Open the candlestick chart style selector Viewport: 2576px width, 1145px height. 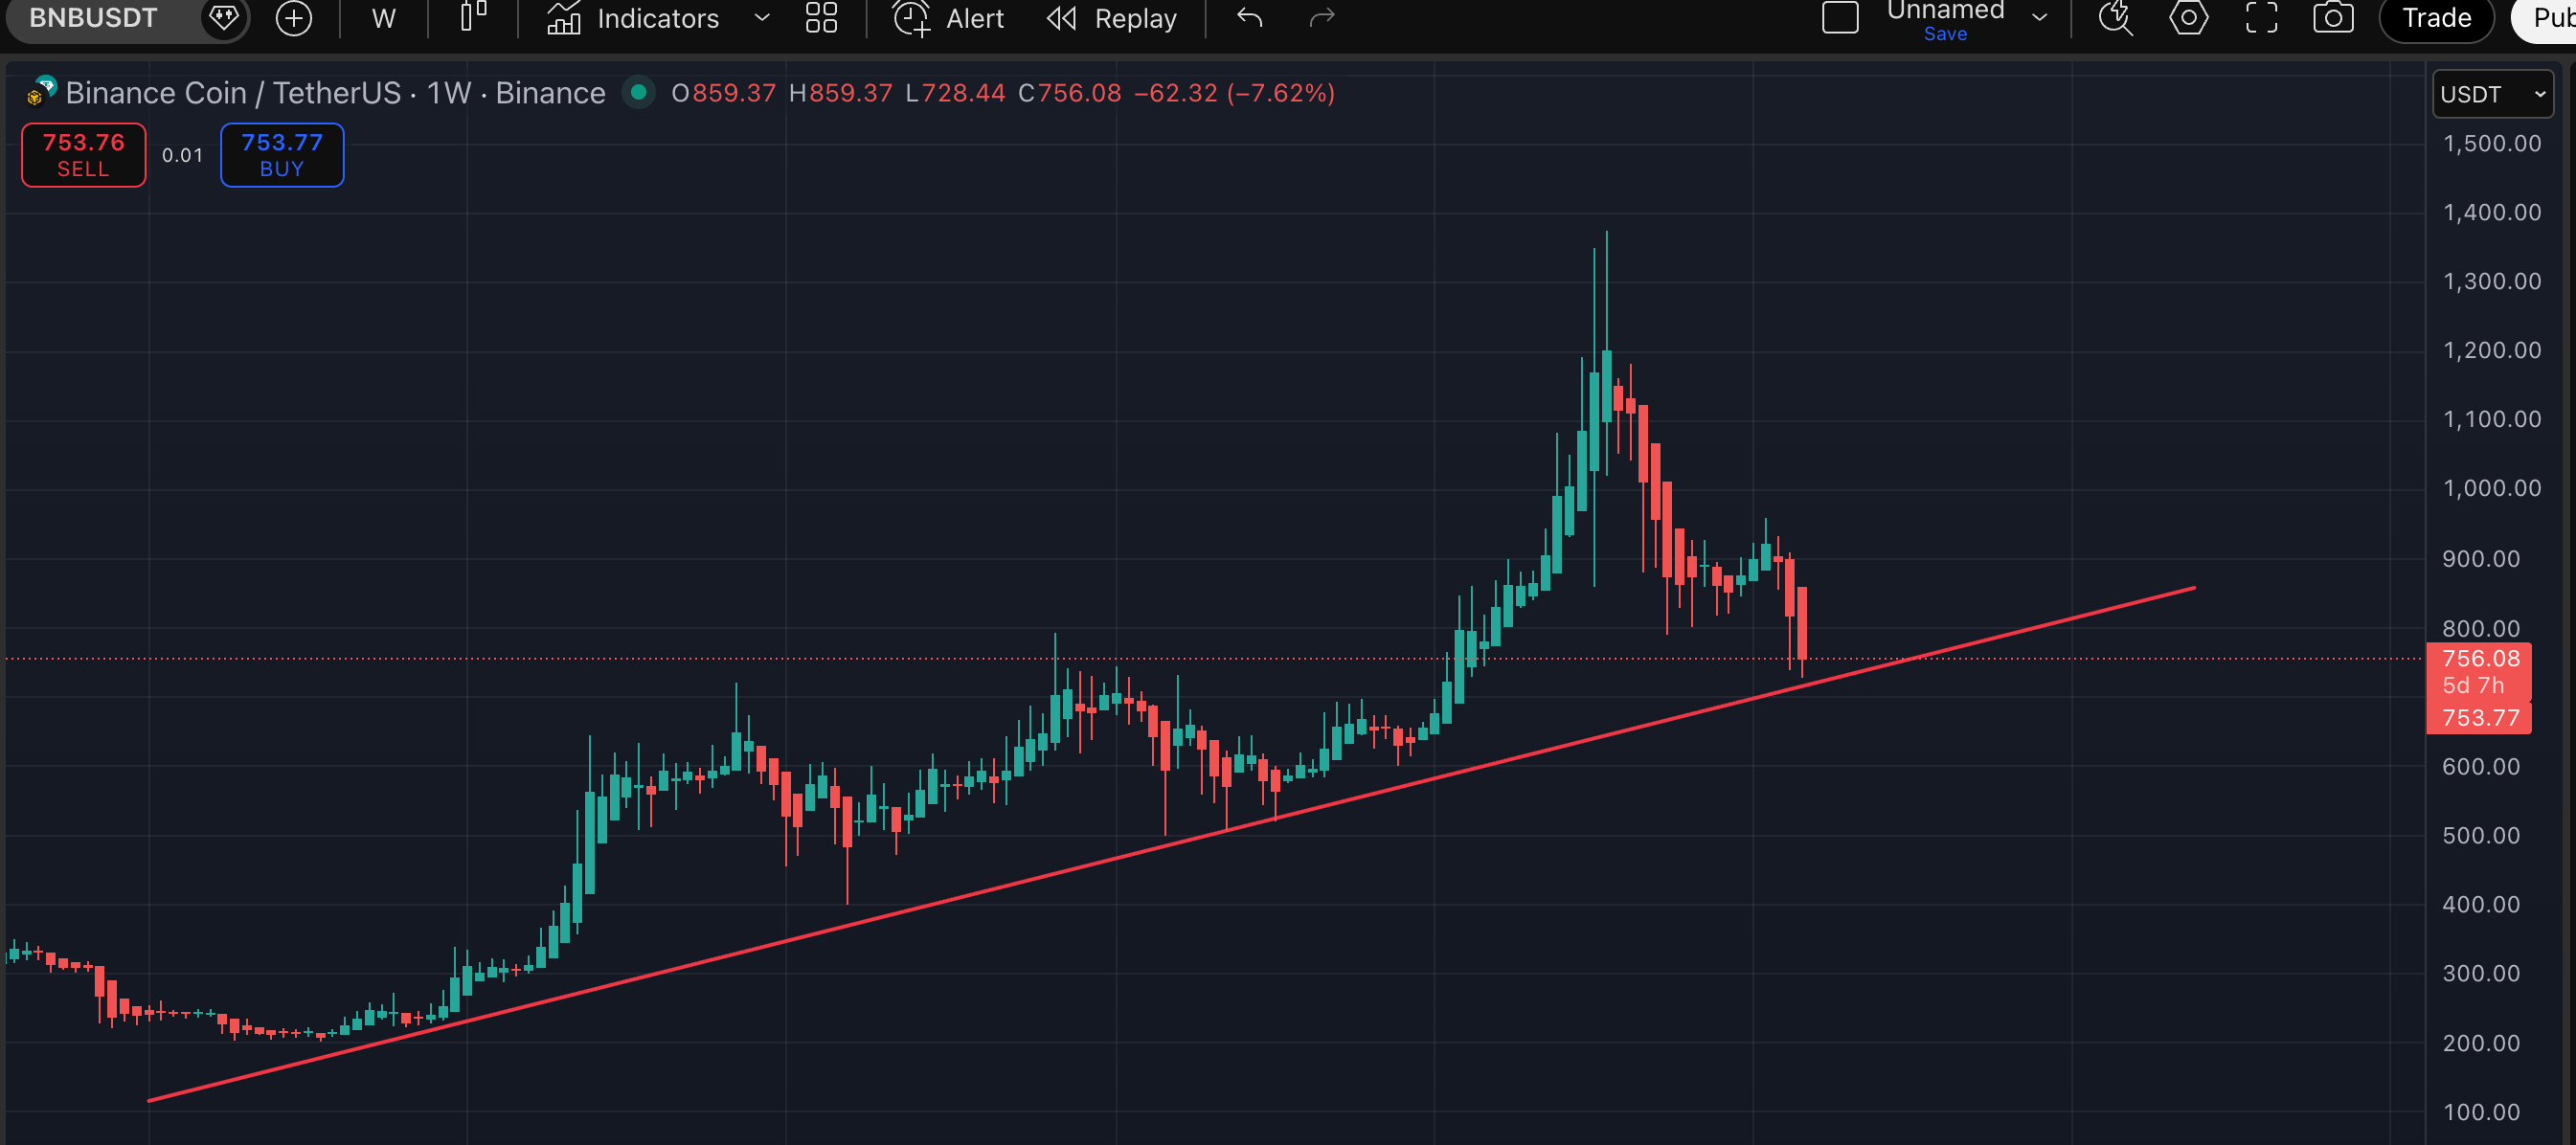[x=473, y=17]
